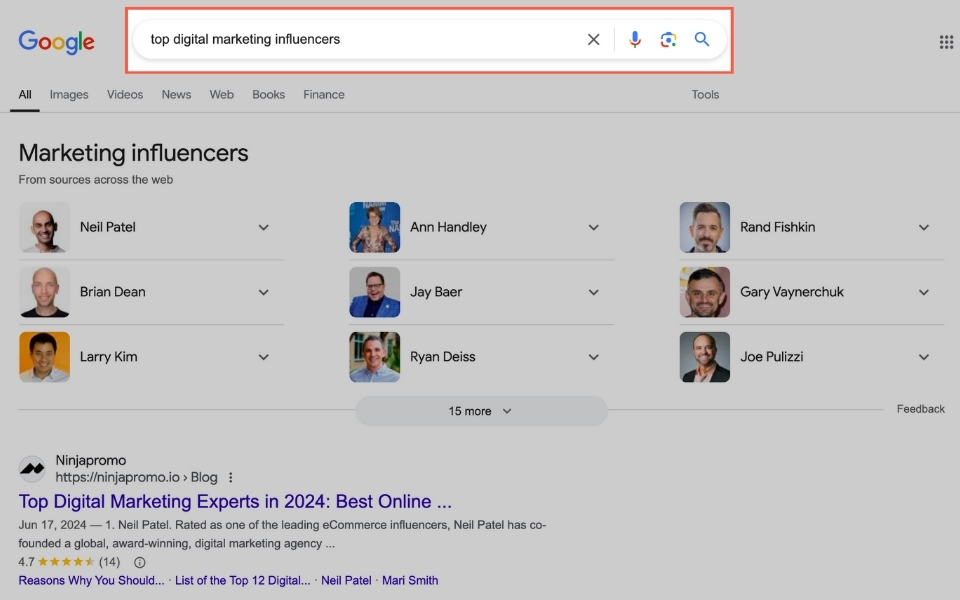Open the three-dot menu beside Ninjapromo result
Viewport: 960px width, 600px height.
point(231,477)
